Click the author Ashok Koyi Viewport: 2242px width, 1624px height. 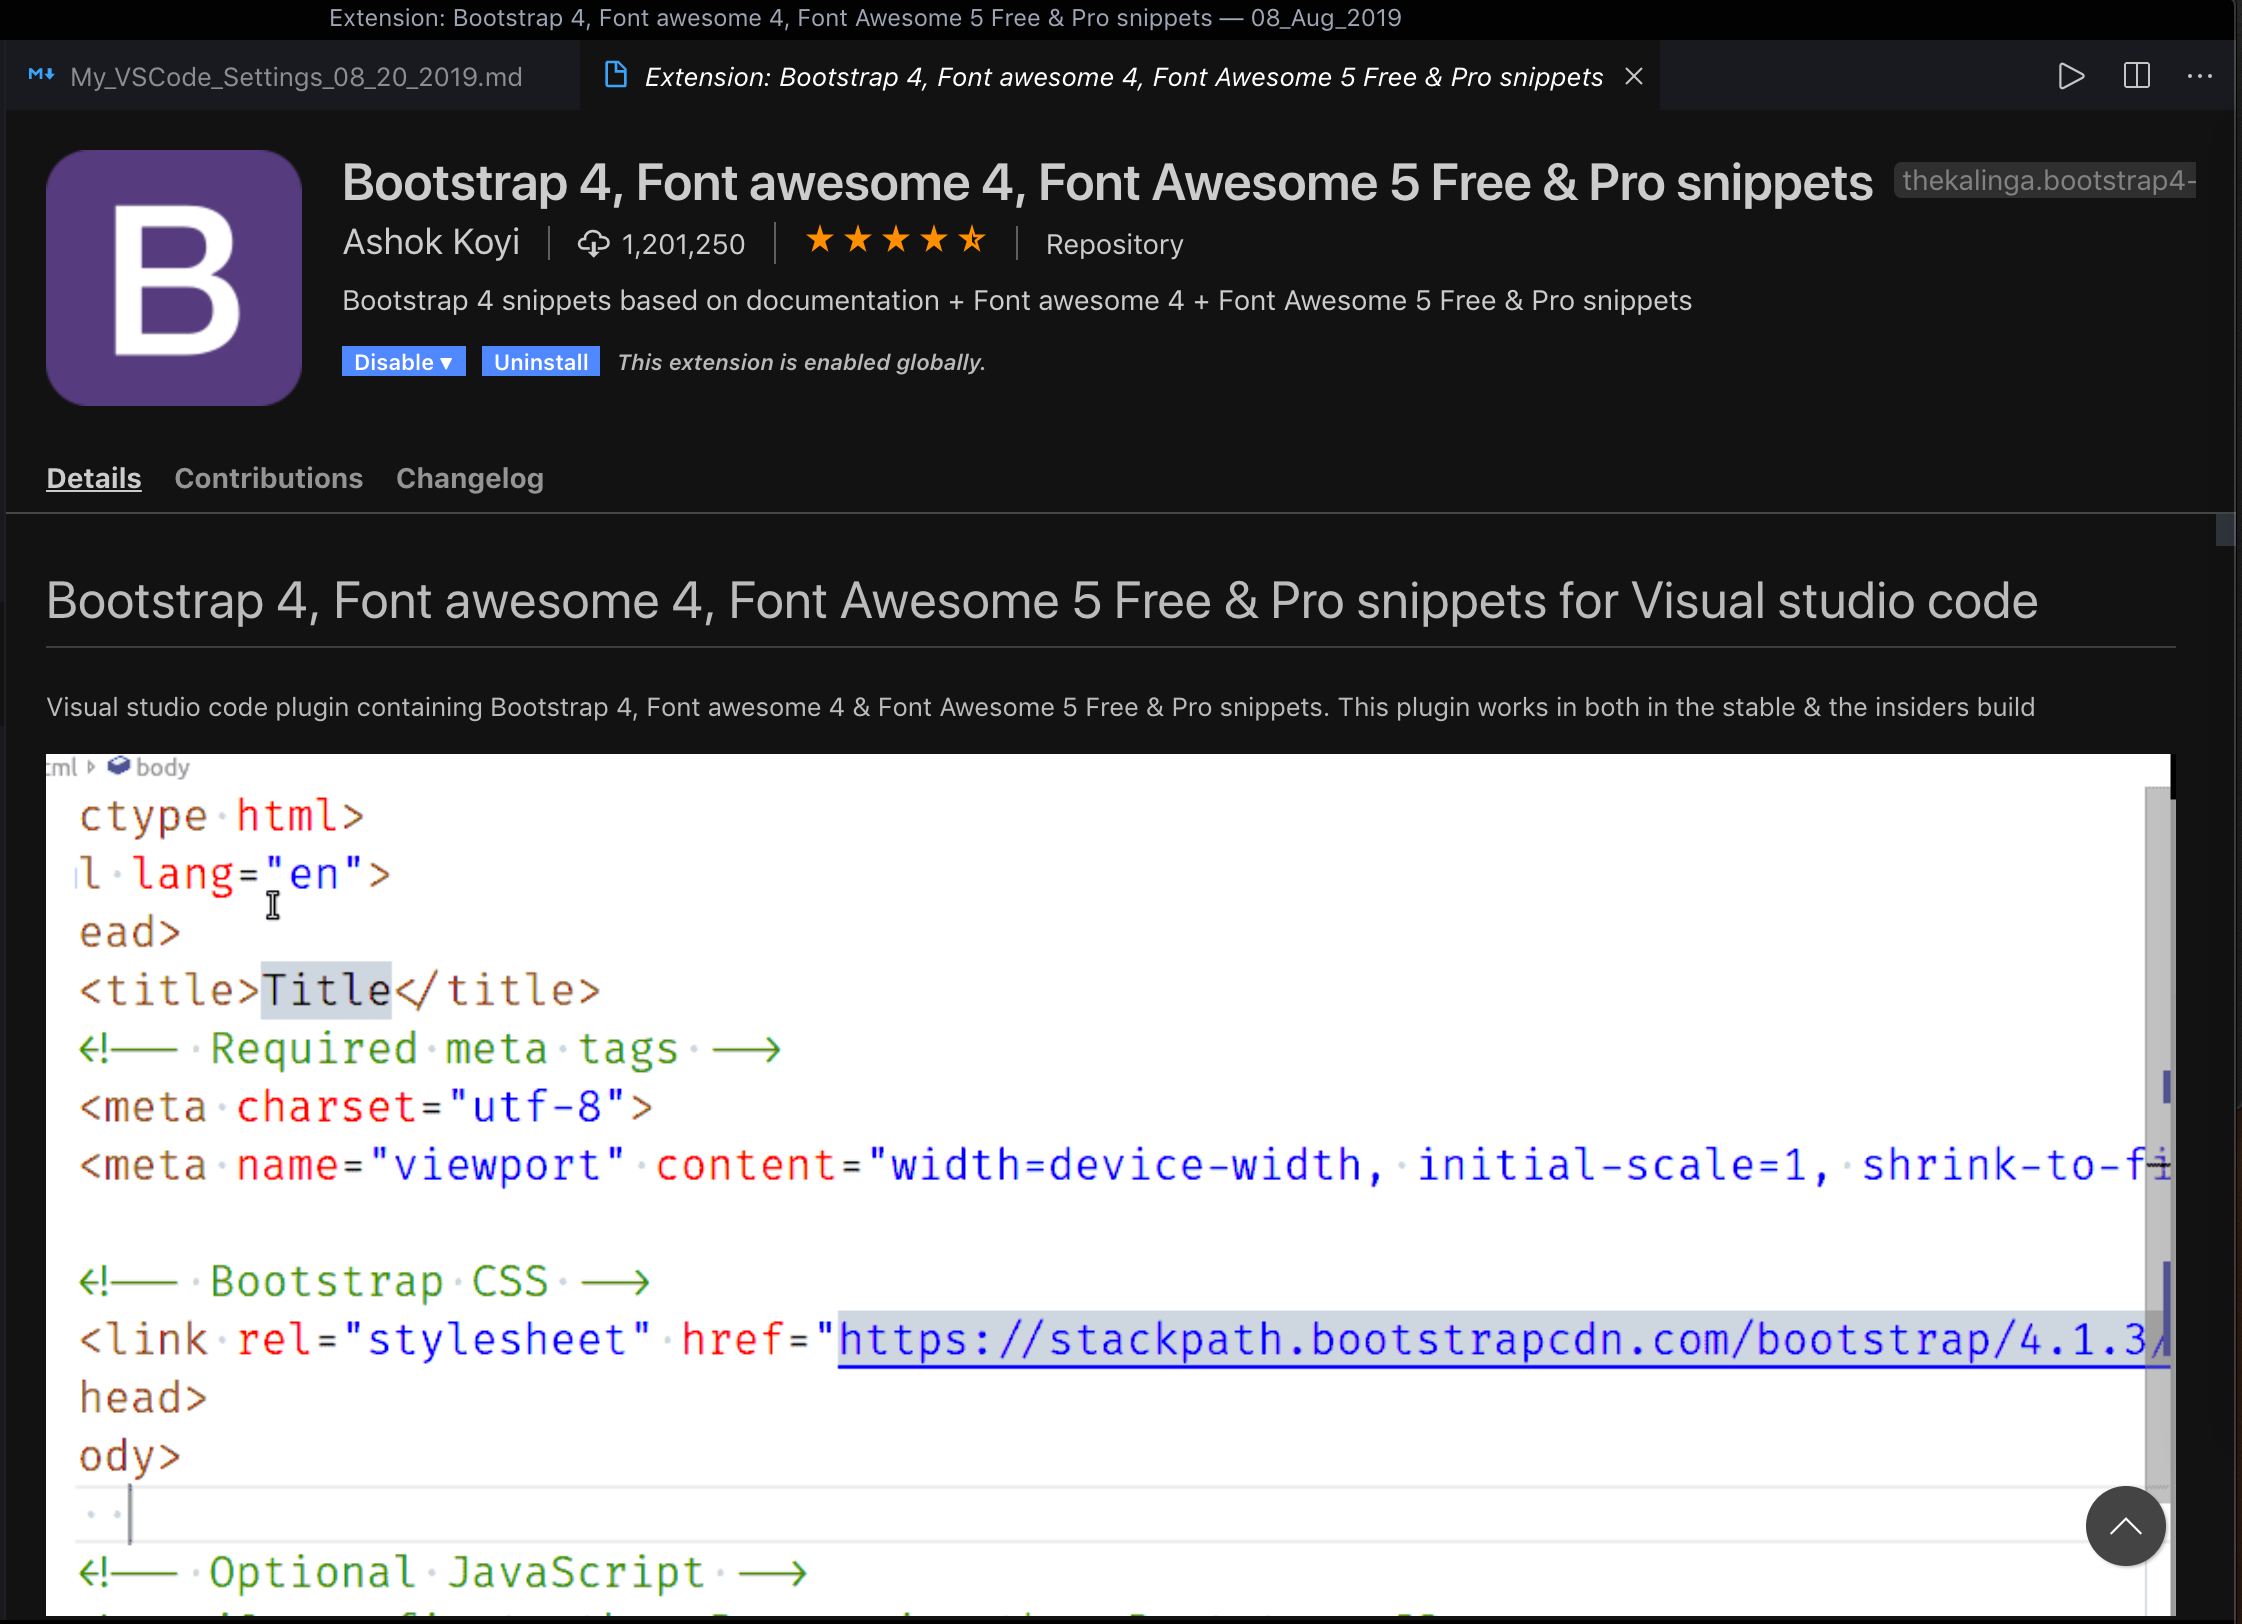(x=431, y=242)
